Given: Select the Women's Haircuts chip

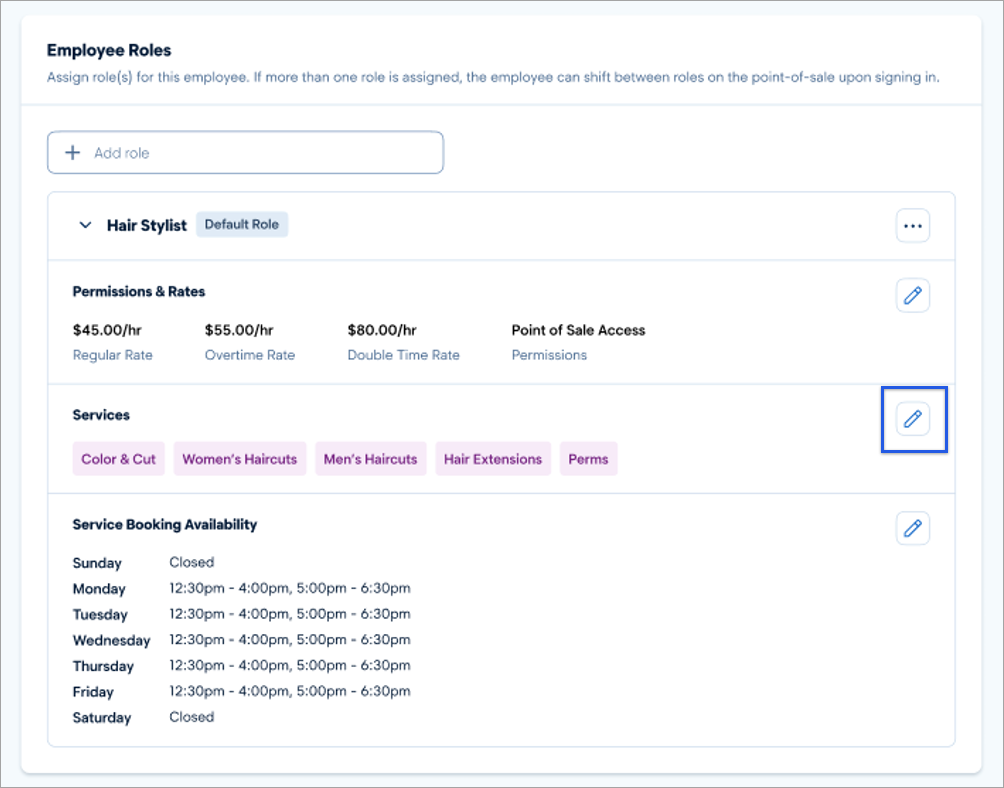Looking at the screenshot, I should pyautogui.click(x=239, y=458).
